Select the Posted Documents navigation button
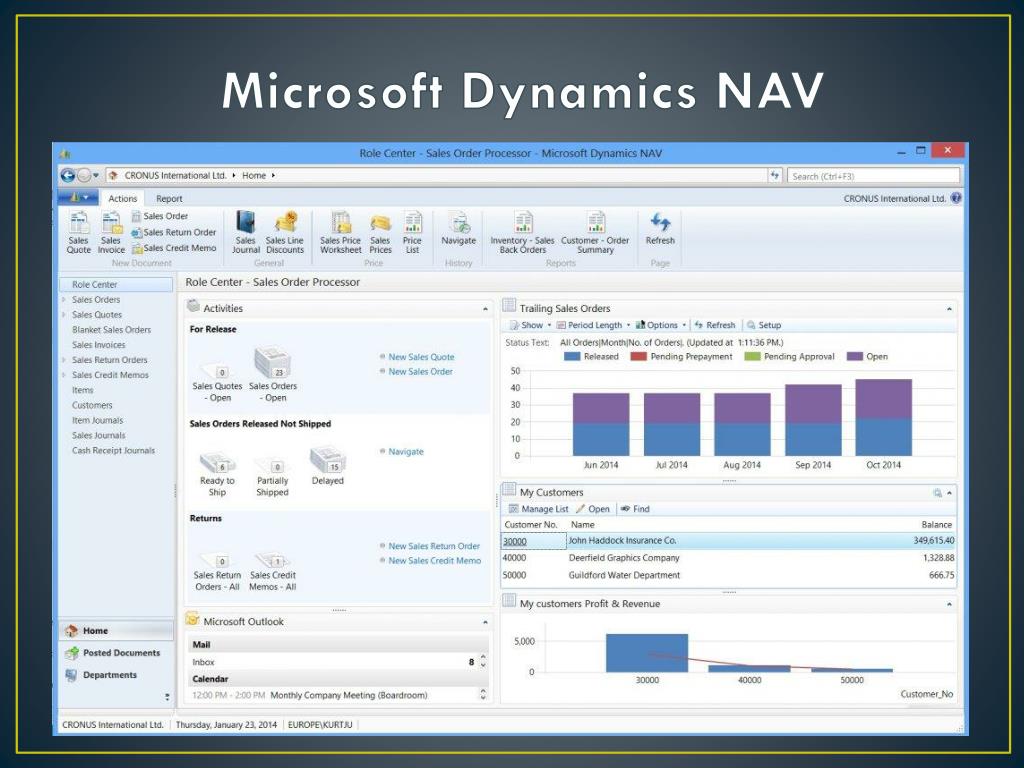The image size is (1024, 768). click(x=116, y=653)
